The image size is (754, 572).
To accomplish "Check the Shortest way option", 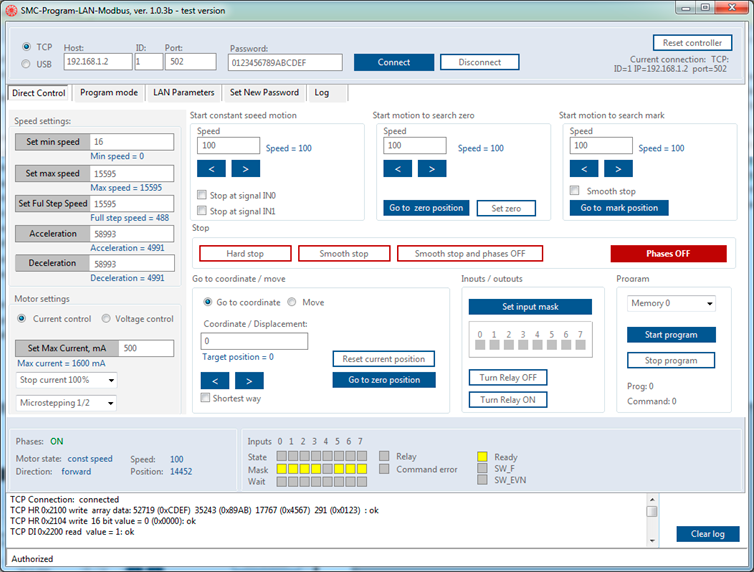I will click(206, 398).
